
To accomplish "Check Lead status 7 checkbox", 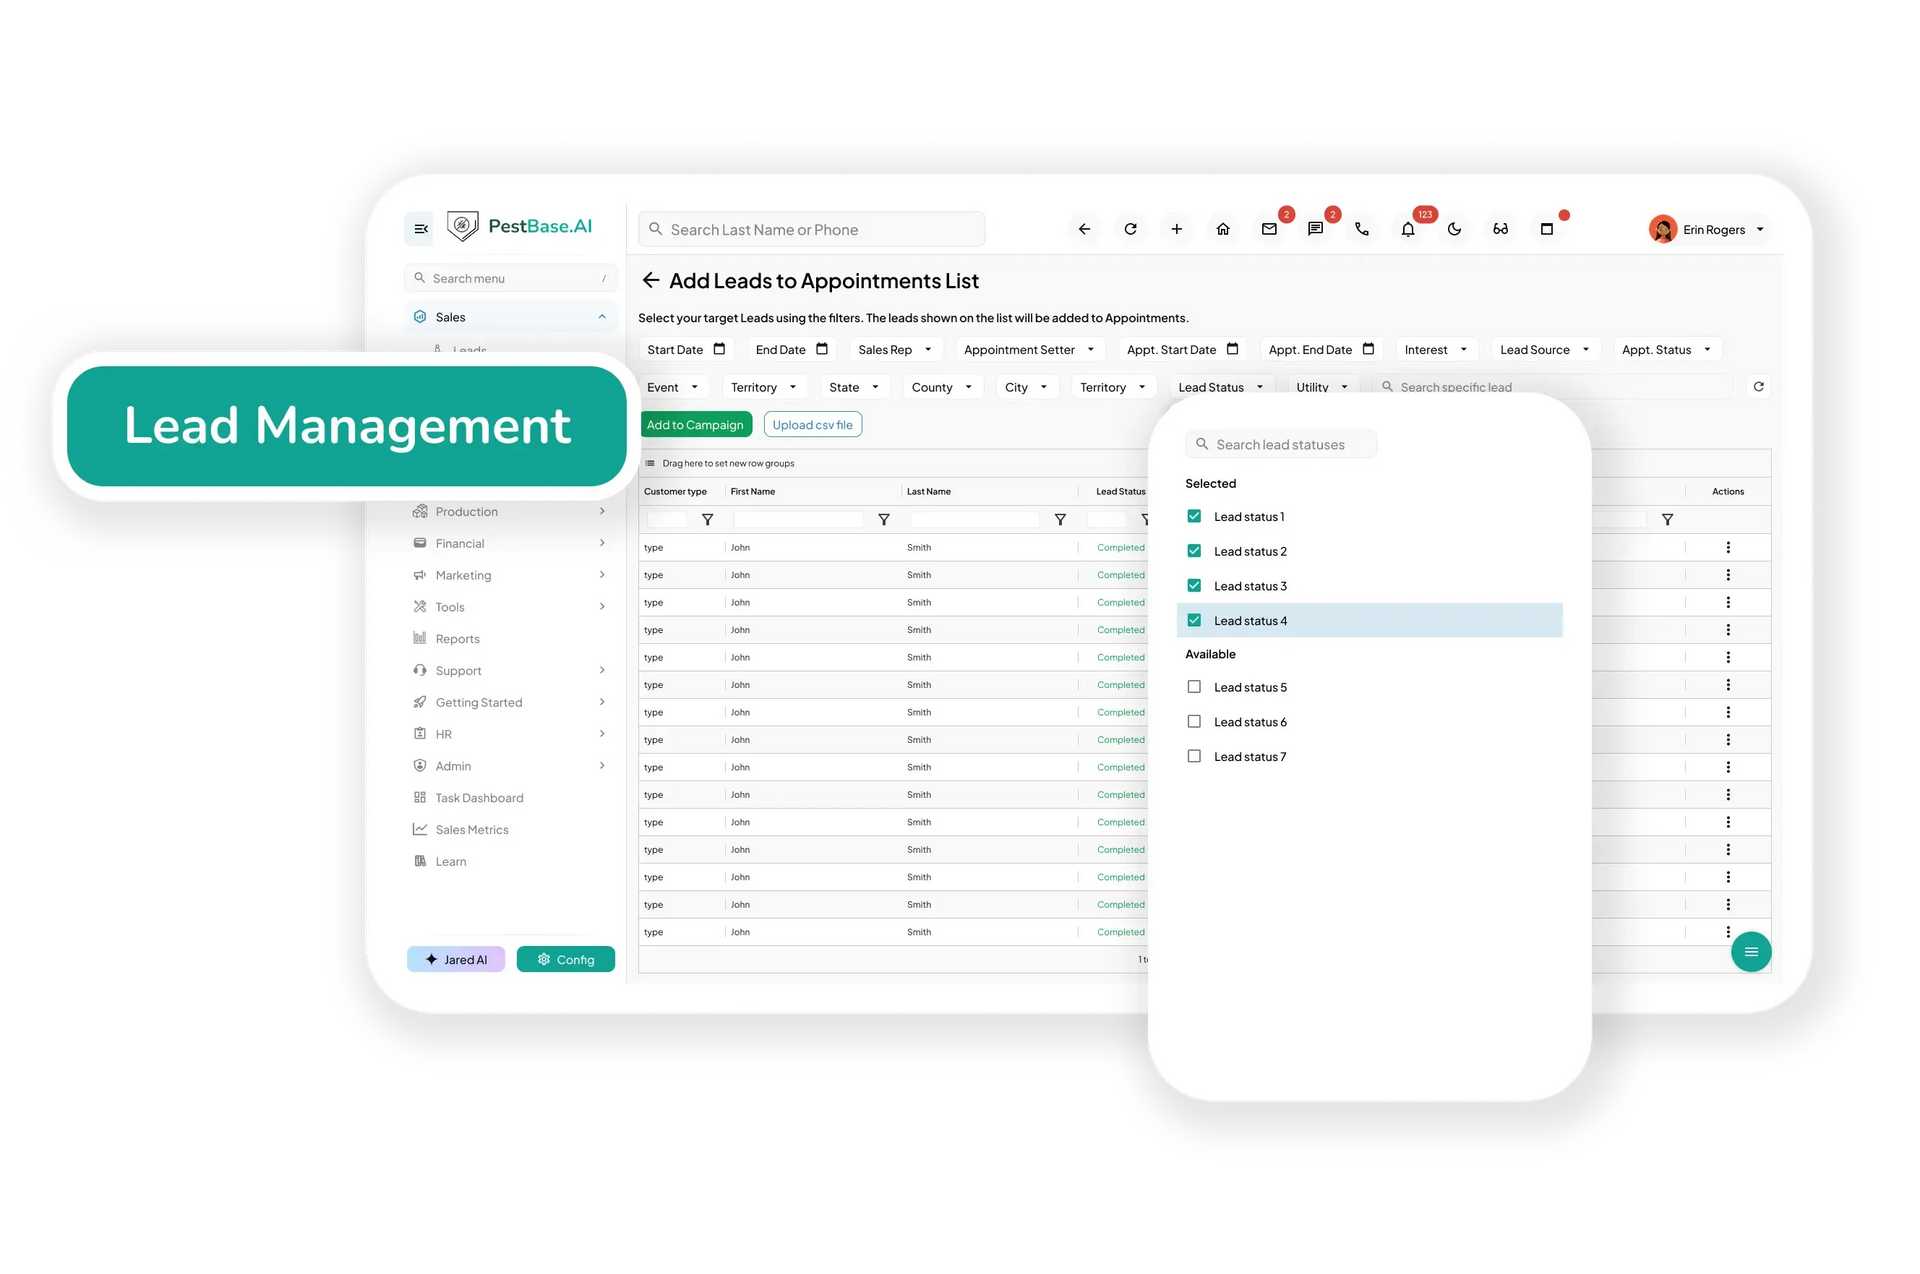I will point(1194,757).
